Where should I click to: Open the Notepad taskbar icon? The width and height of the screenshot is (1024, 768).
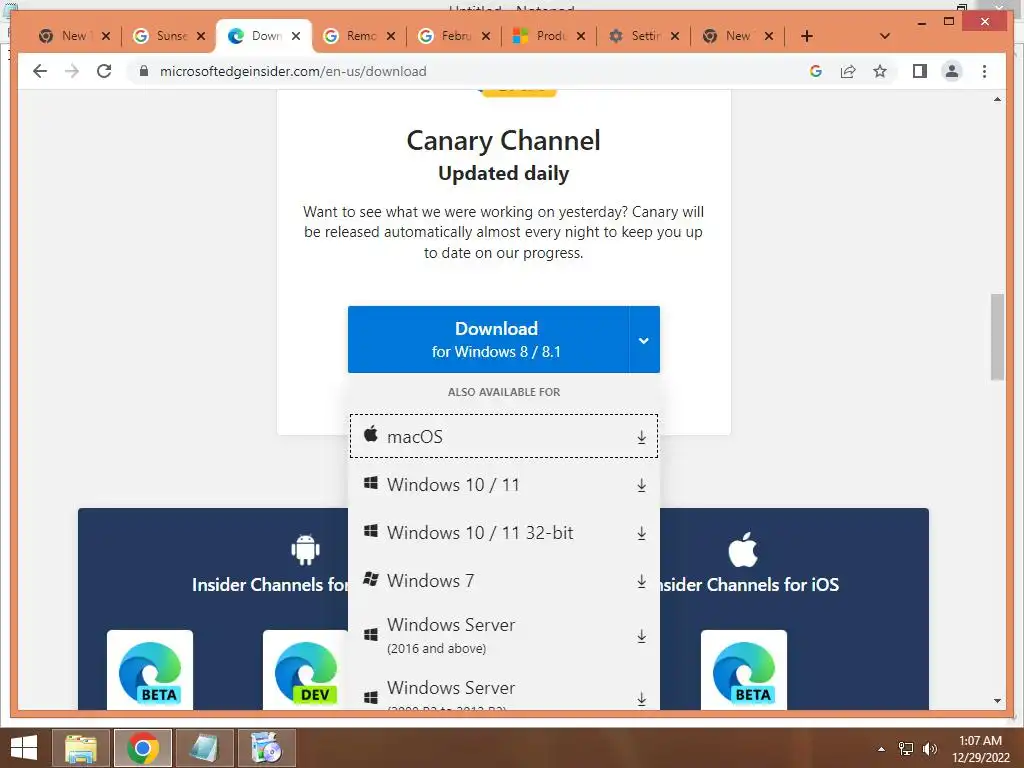tap(204, 748)
